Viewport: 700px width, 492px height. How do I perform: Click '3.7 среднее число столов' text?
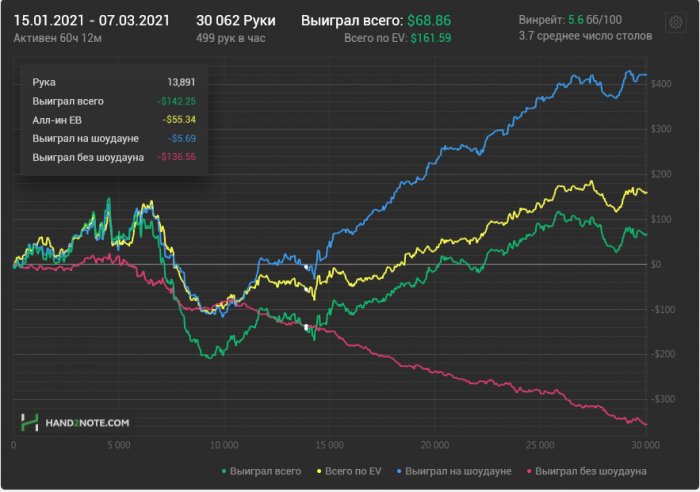coord(585,36)
